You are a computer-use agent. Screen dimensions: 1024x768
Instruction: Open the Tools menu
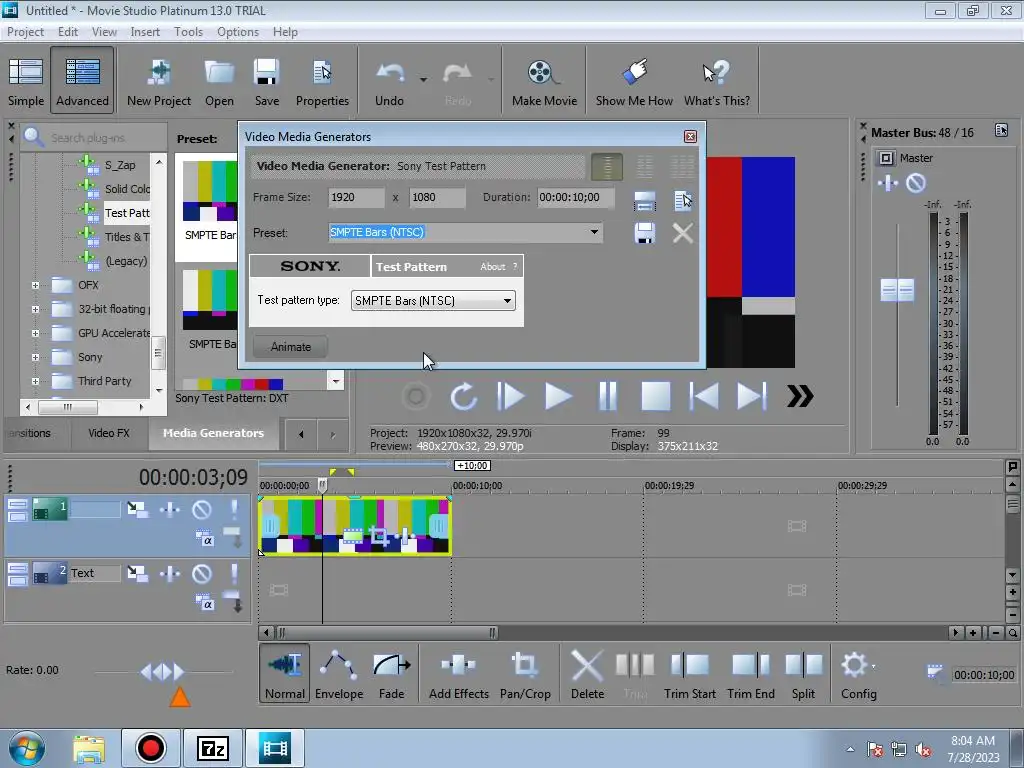coord(188,32)
